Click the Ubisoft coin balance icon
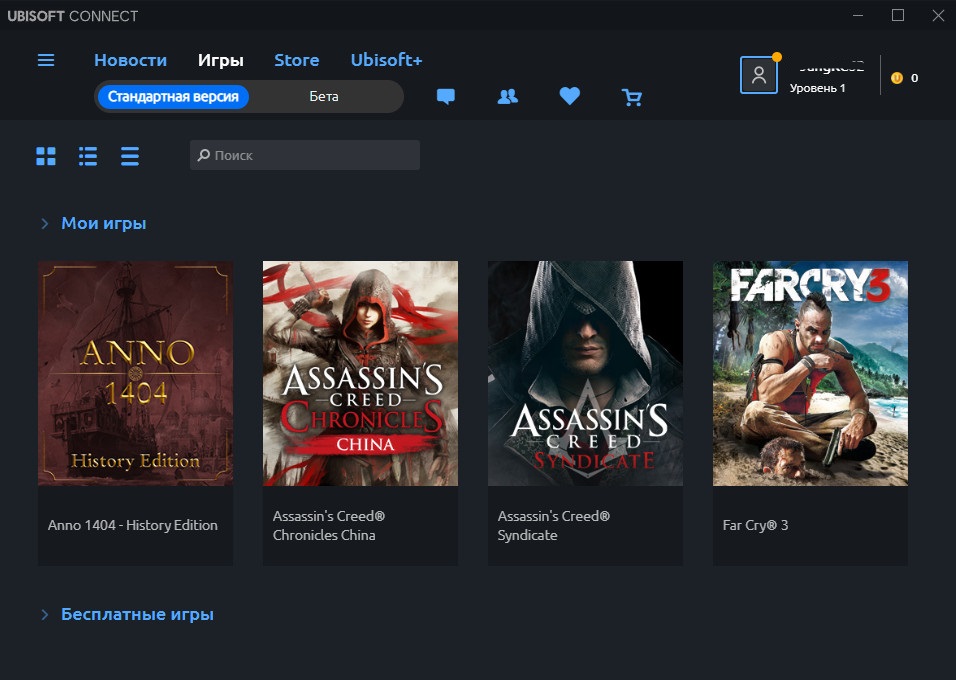956x680 pixels. coord(897,78)
